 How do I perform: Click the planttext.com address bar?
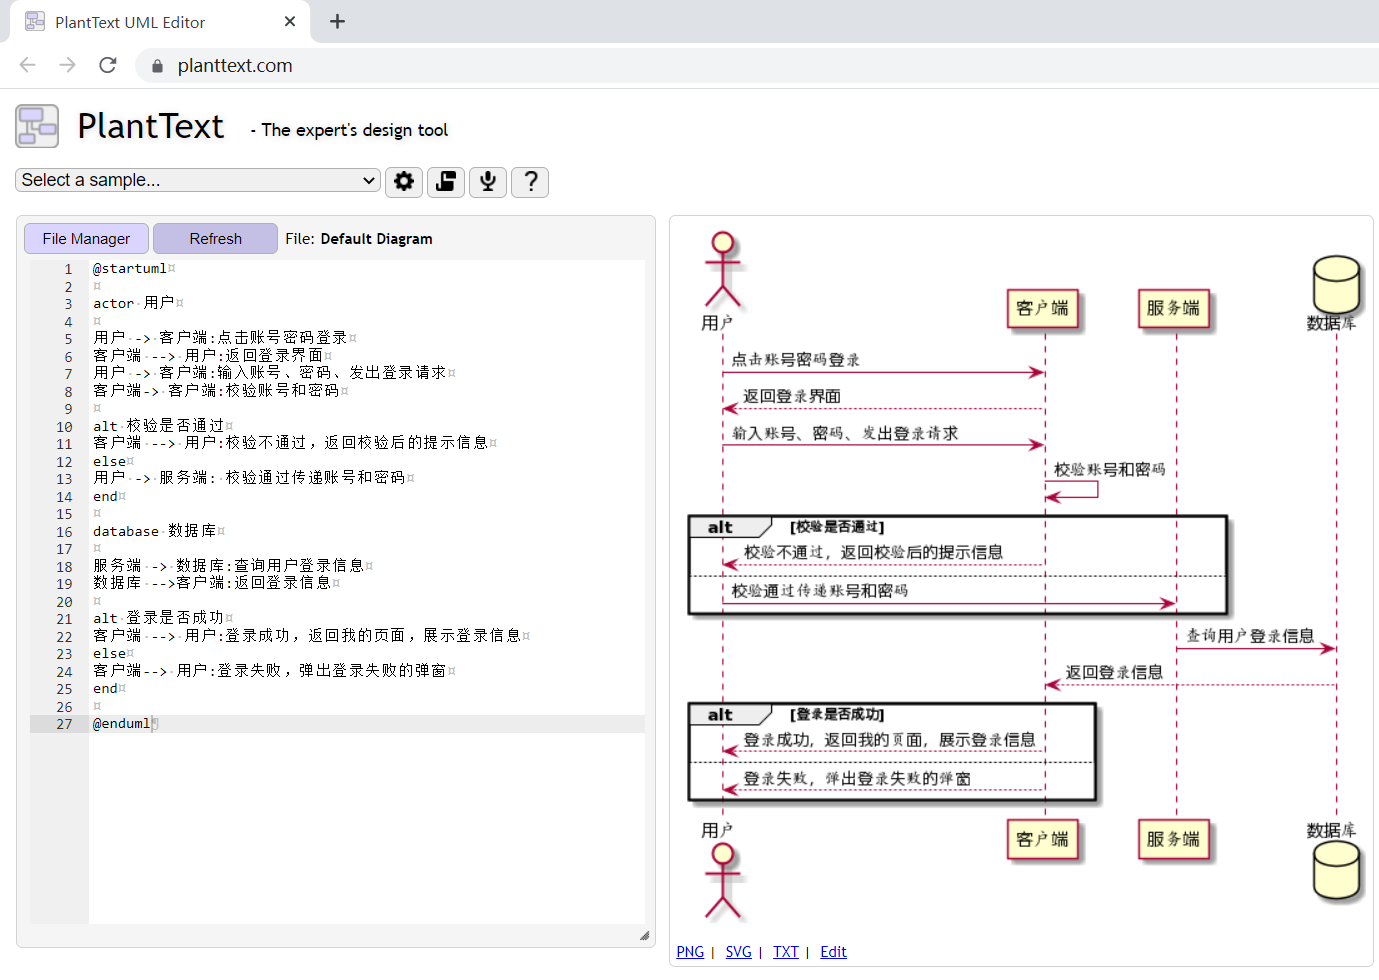(234, 65)
